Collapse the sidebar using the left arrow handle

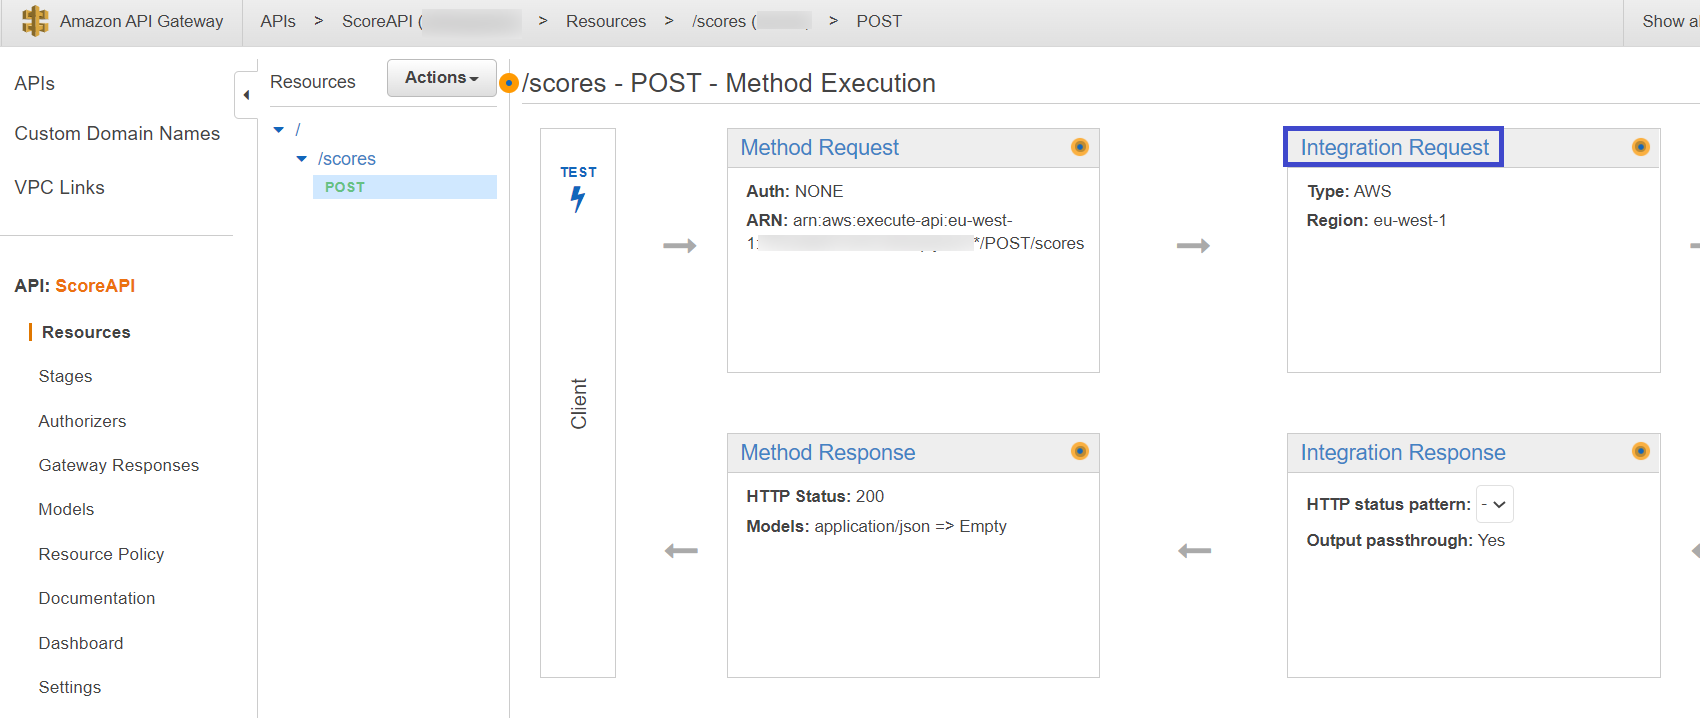(x=246, y=96)
